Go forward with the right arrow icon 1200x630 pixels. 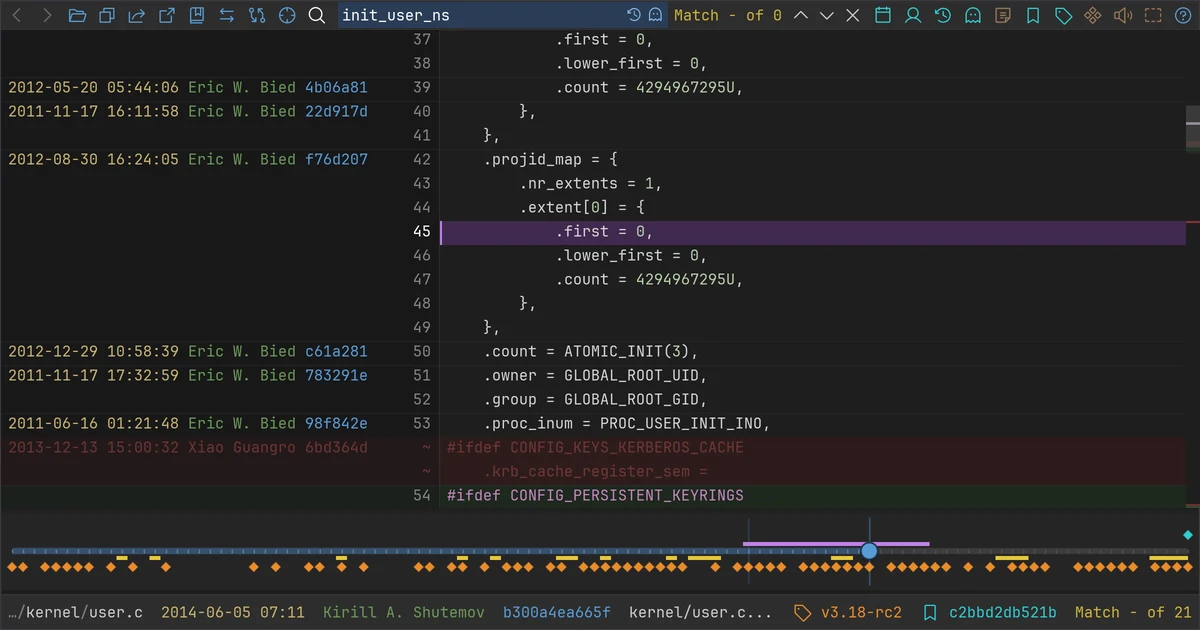pos(46,15)
